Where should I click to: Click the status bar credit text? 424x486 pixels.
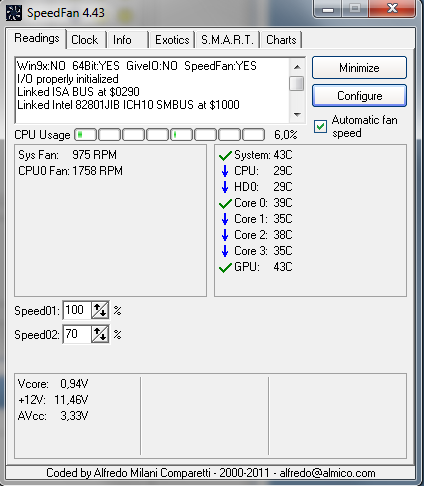pos(211,473)
